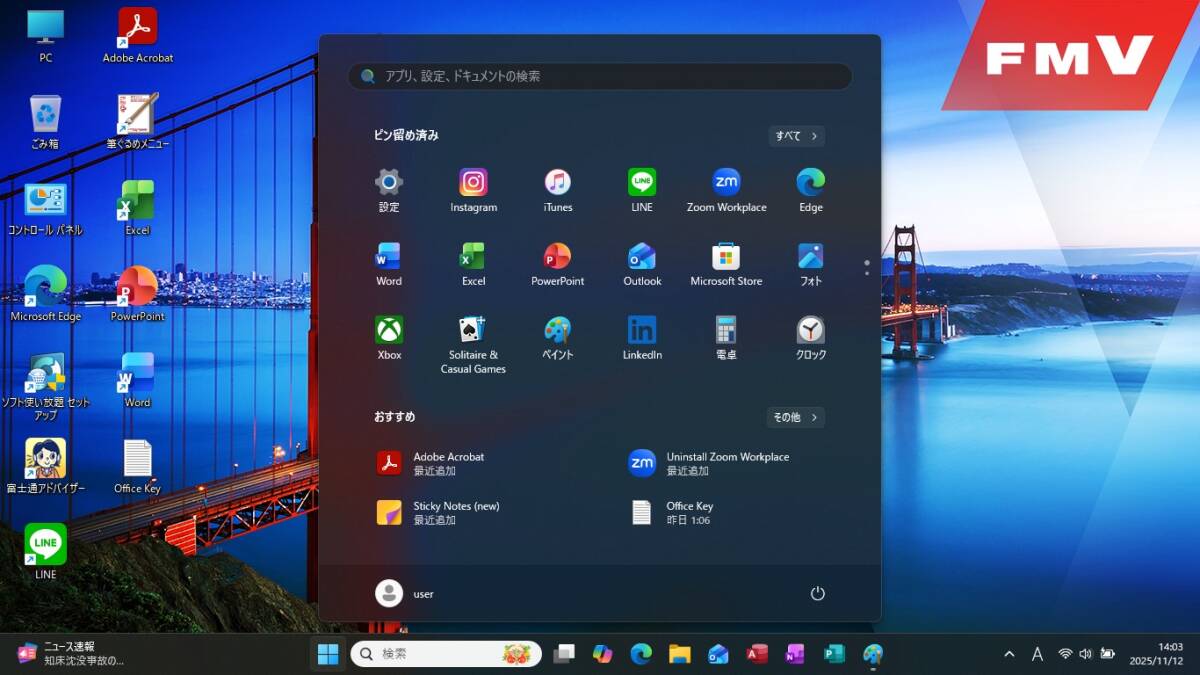Open the クロック (Clock) app
This screenshot has height=675, width=1200.
coord(811,338)
